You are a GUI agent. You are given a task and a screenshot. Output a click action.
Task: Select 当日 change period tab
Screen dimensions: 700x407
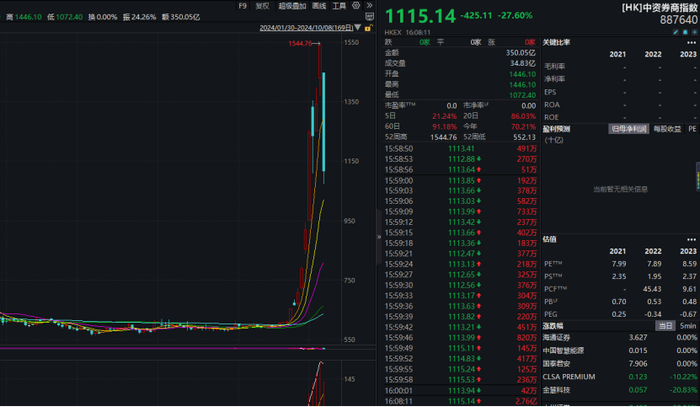tap(665, 326)
